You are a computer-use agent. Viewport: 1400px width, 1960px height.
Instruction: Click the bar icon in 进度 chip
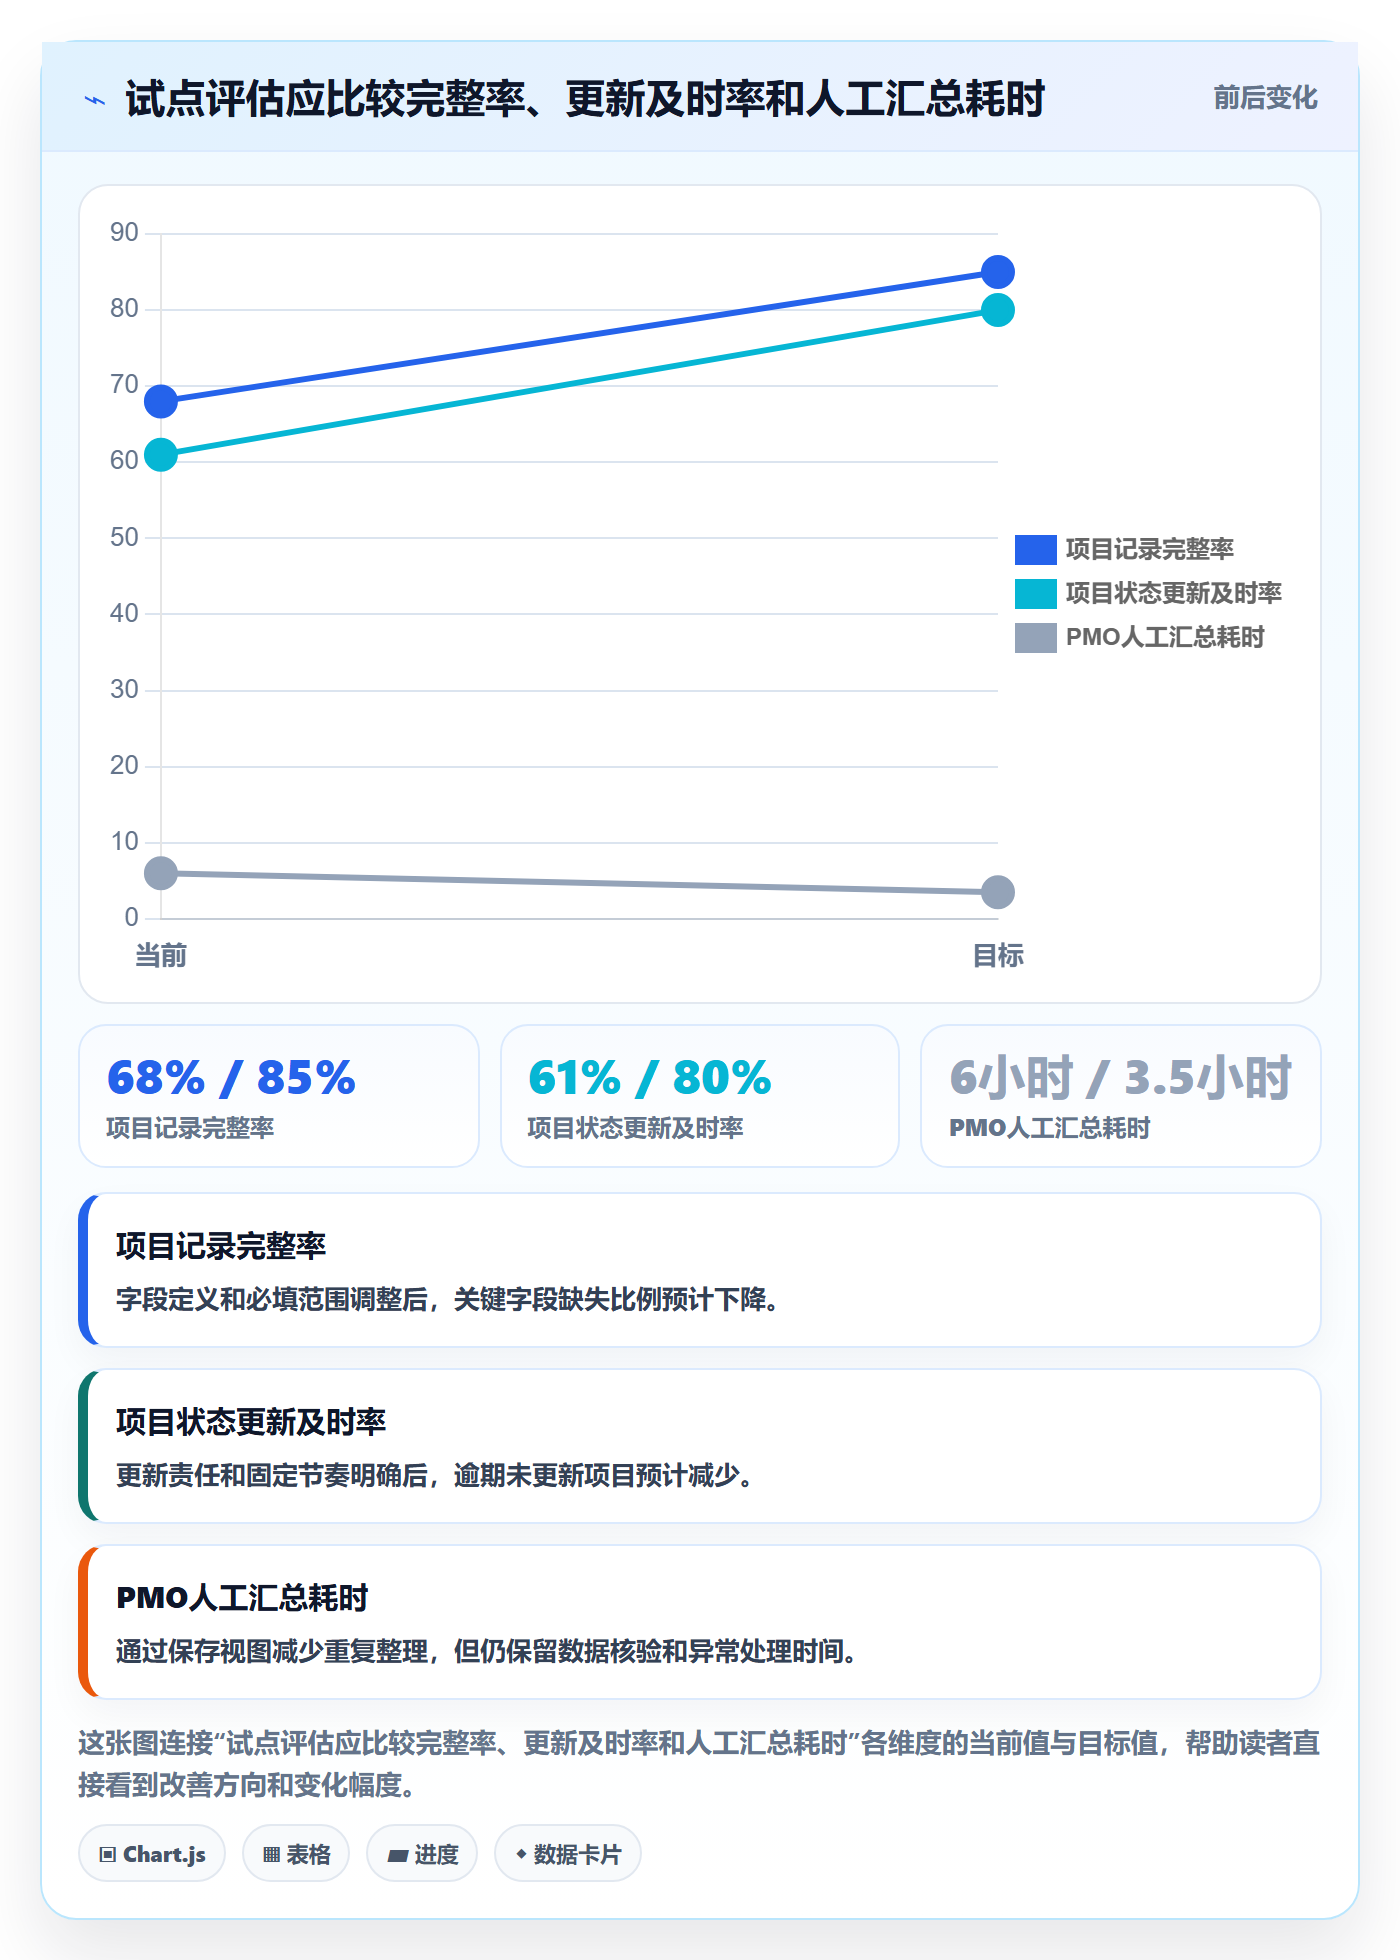[x=398, y=1856]
